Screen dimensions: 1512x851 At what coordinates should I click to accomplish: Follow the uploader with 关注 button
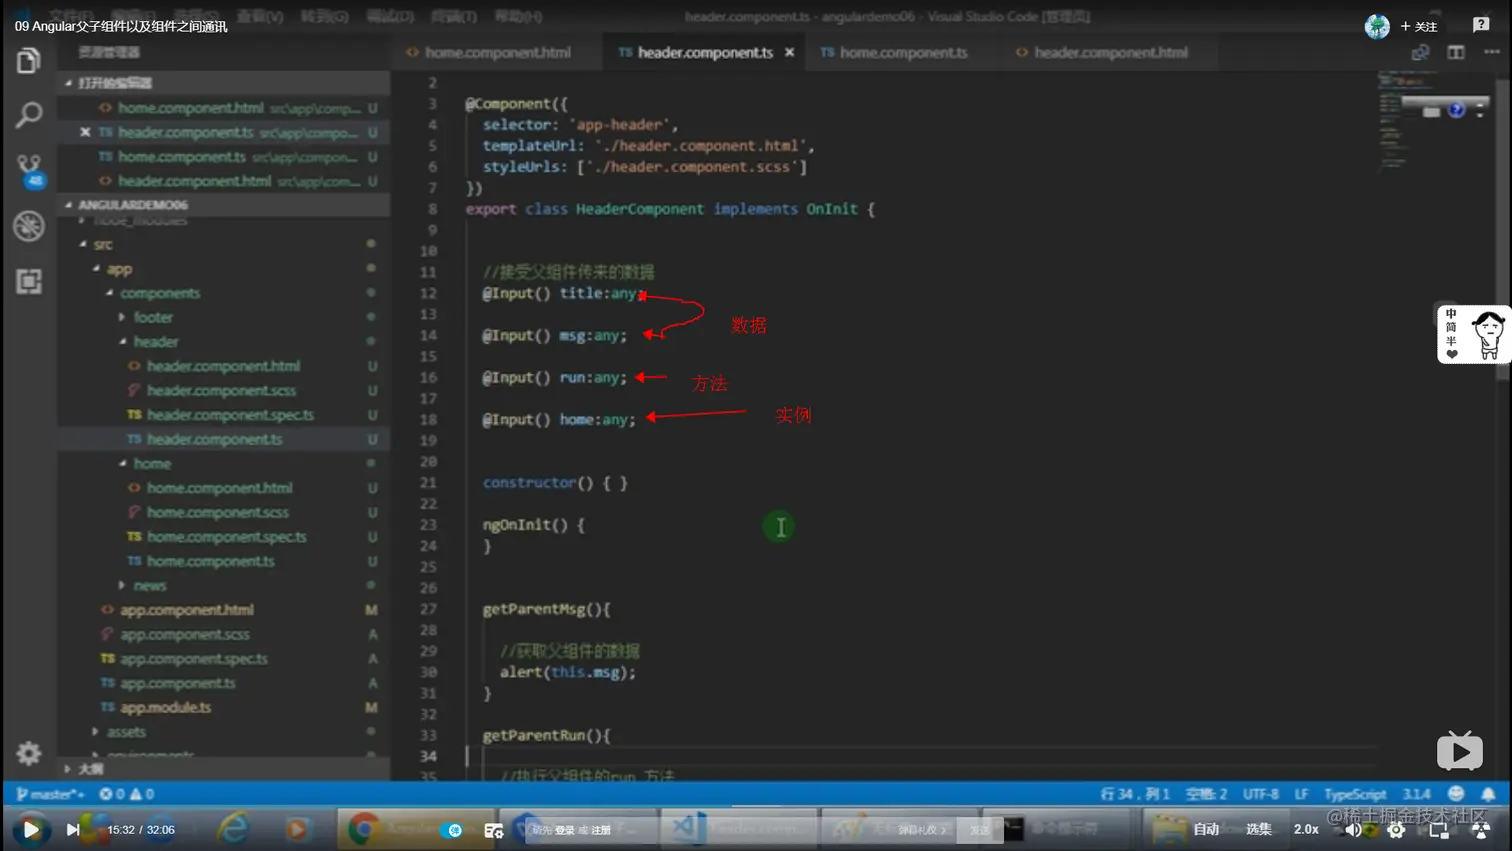(x=1419, y=26)
